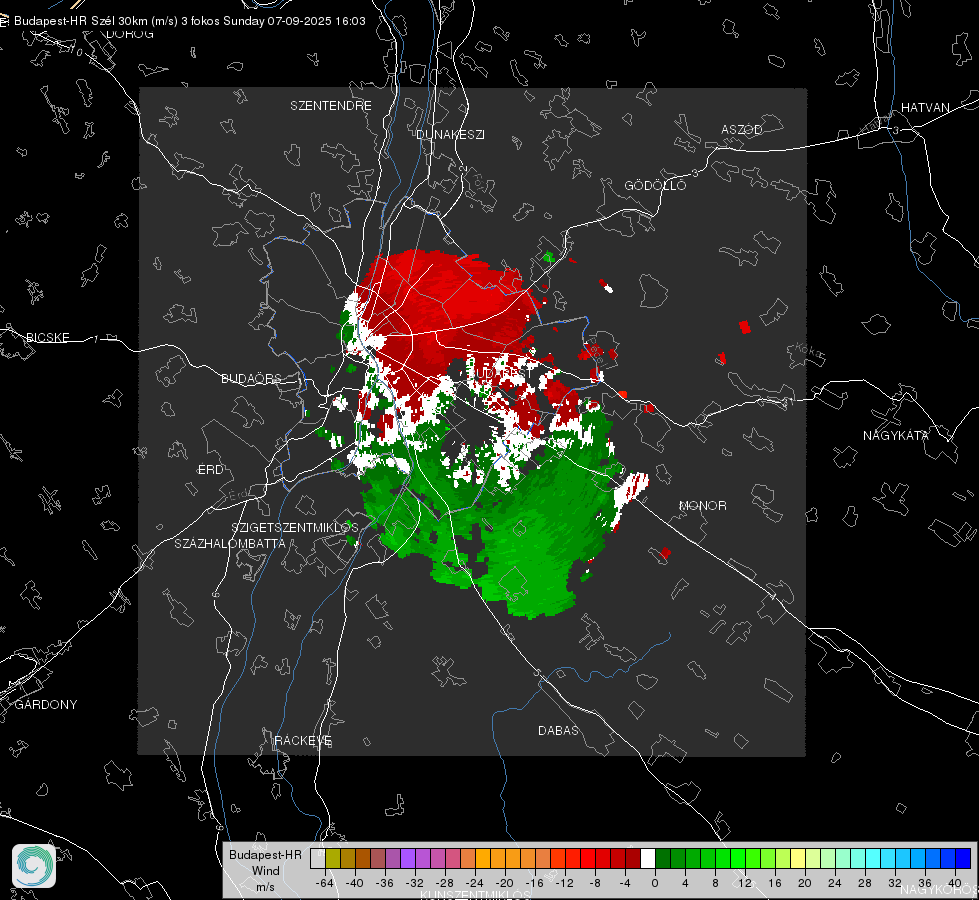Click the SZÁZHALOMBATTA town label
This screenshot has width=979, height=900.
230,543
